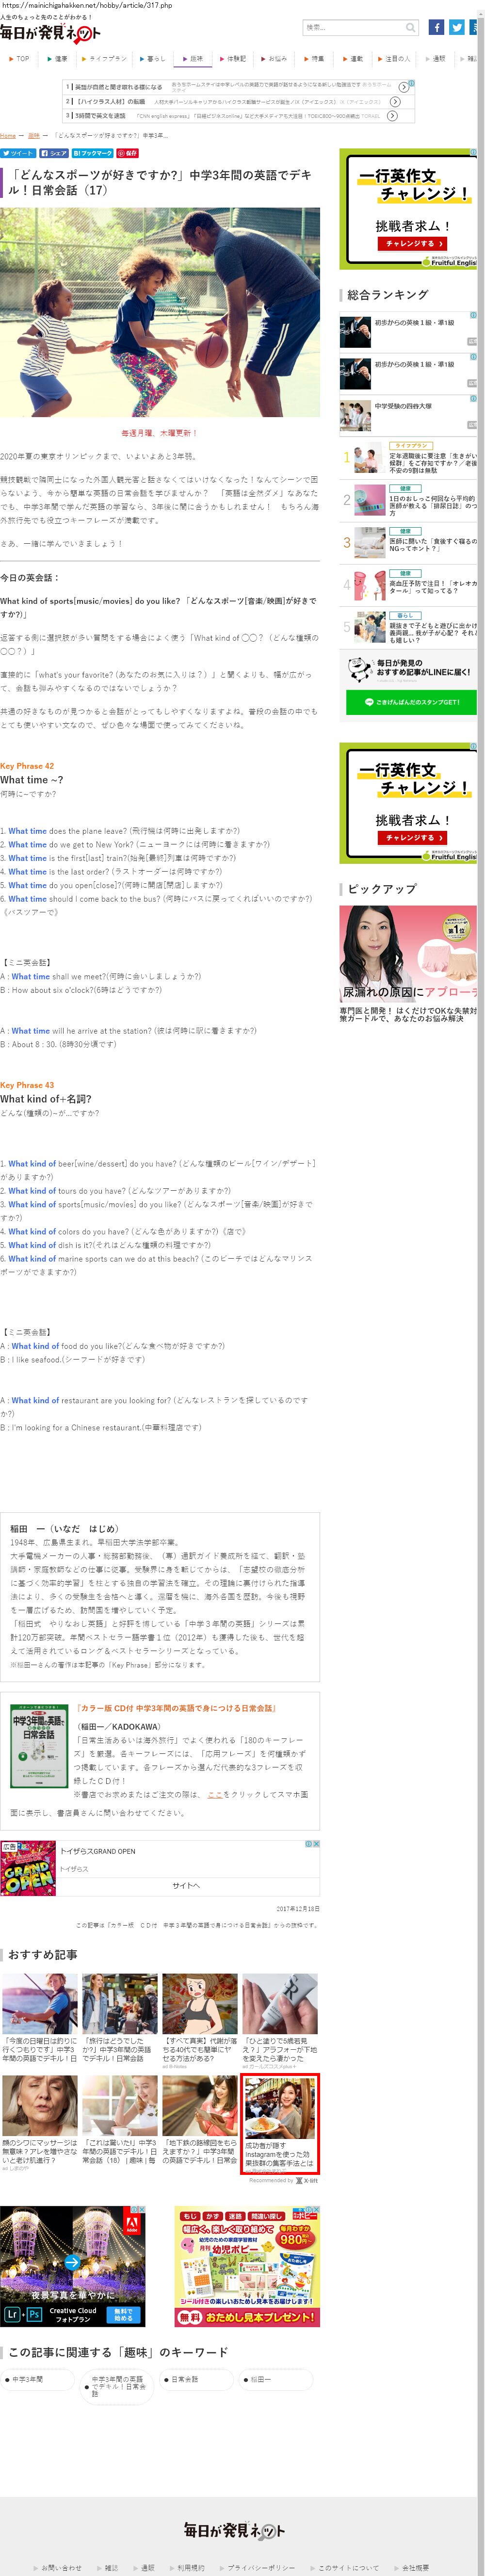
Task: Click the ここ link for book order
Action: [x=214, y=1794]
